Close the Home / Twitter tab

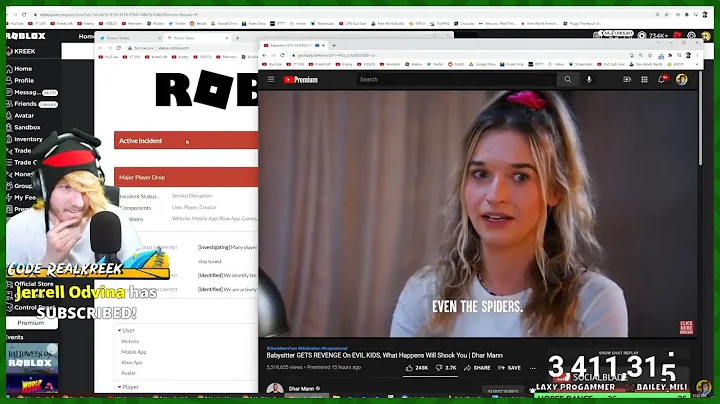159,38
